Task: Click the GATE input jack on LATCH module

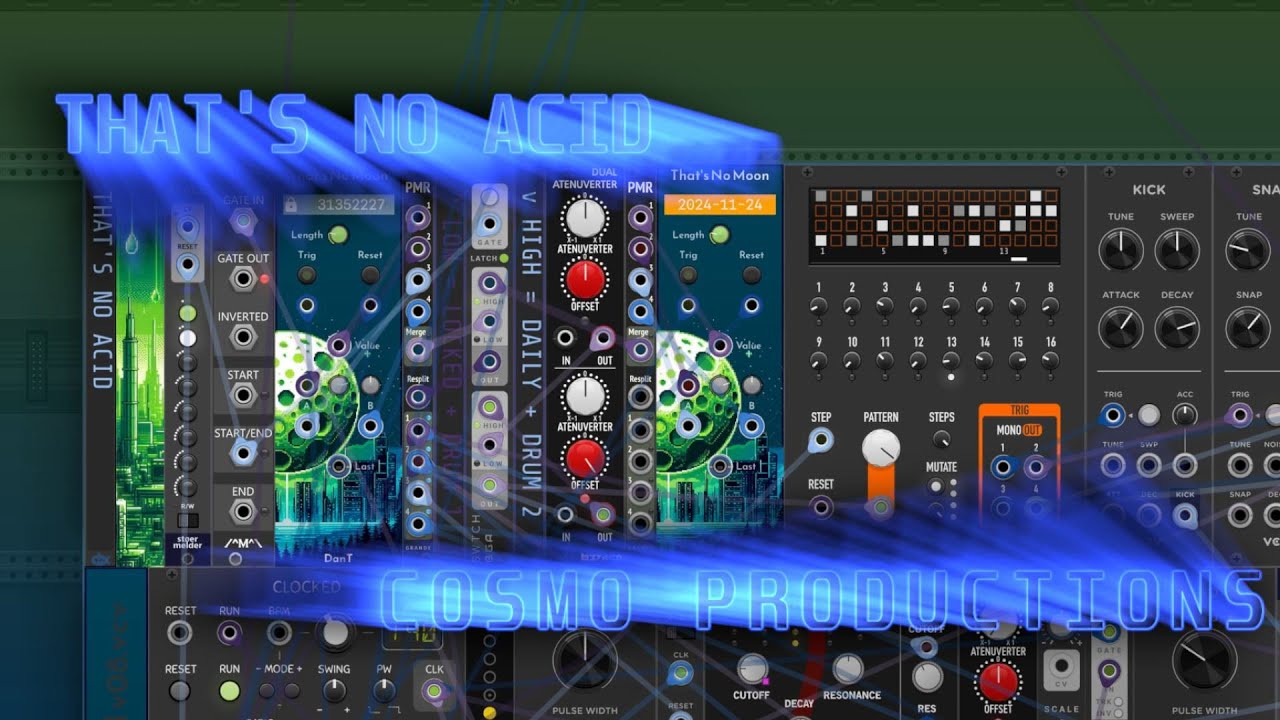Action: pyautogui.click(x=489, y=224)
